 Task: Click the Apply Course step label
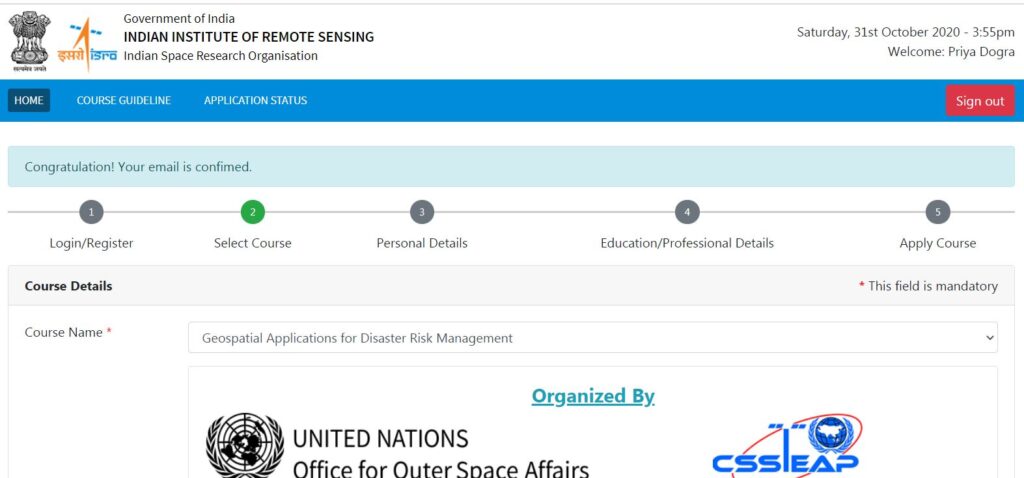(x=938, y=243)
